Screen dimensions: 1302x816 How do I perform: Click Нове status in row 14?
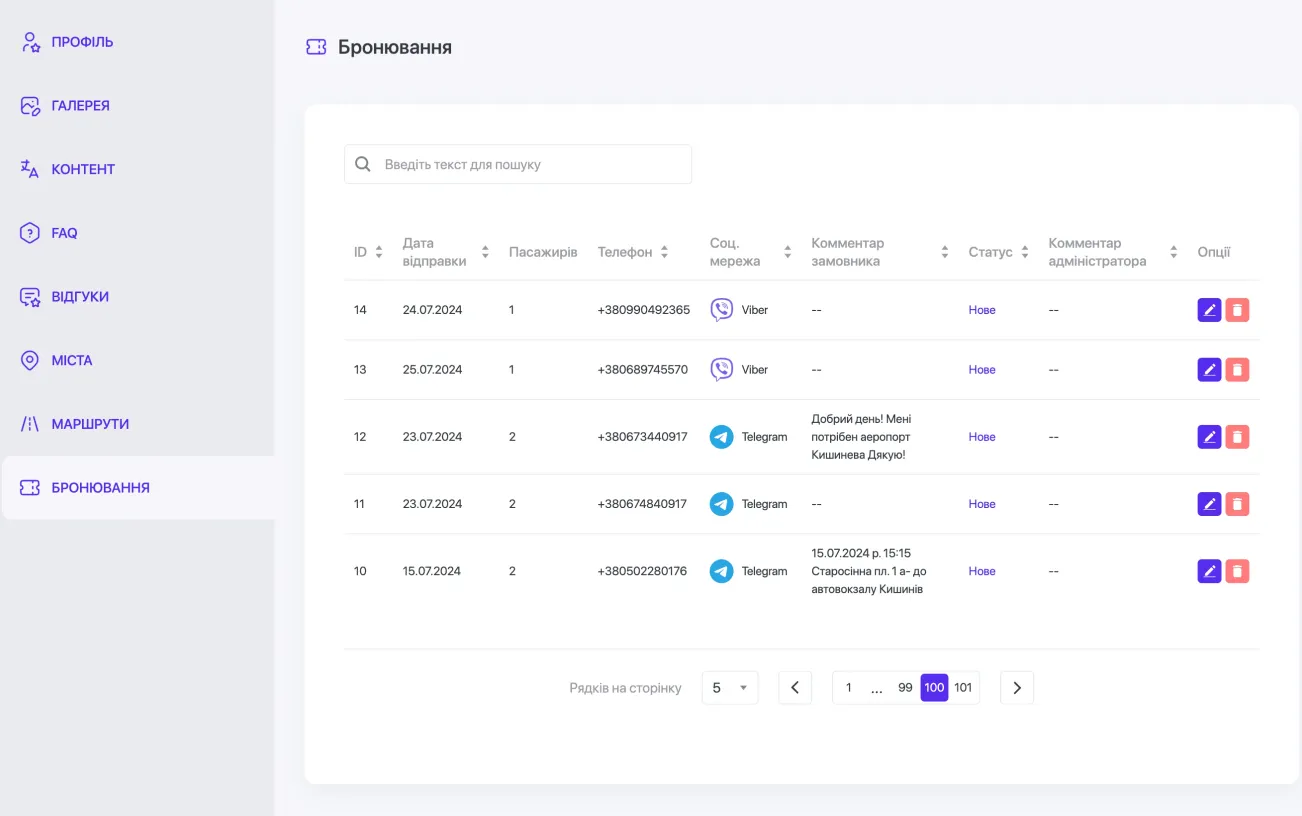click(982, 310)
